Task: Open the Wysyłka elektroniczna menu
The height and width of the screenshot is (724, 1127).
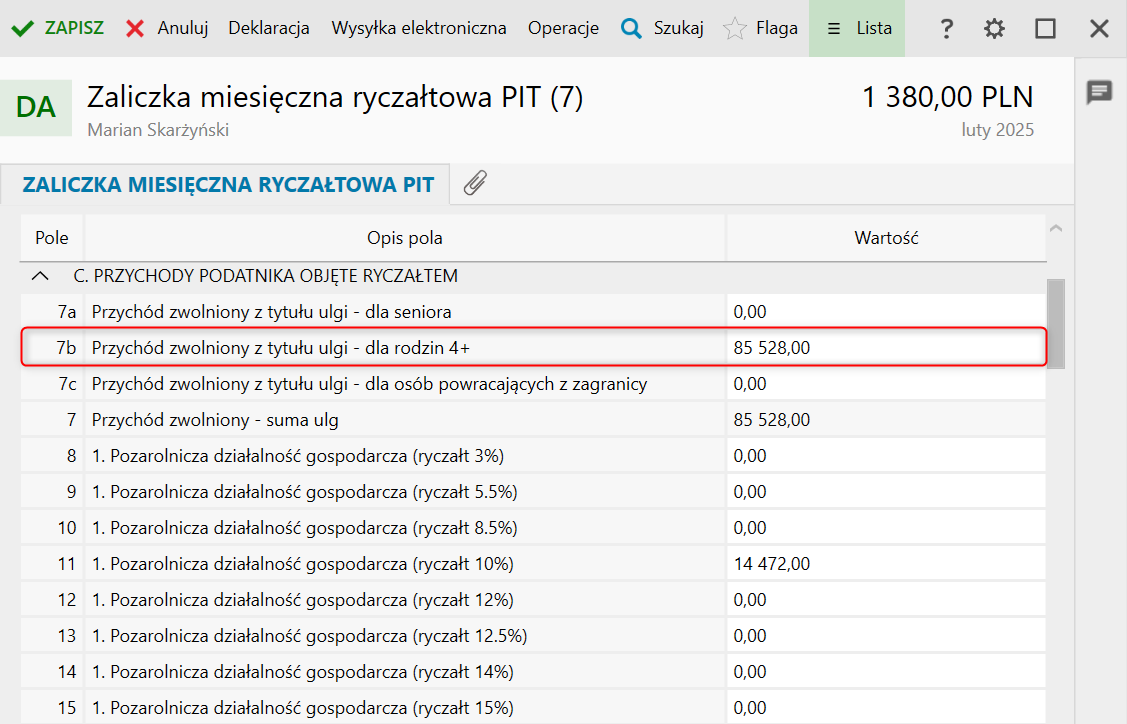Action: (419, 28)
